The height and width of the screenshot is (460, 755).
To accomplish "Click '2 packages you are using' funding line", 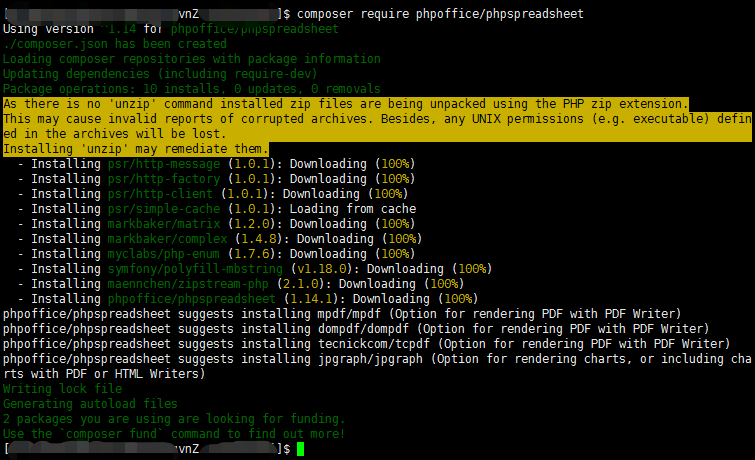I will coord(174,418).
